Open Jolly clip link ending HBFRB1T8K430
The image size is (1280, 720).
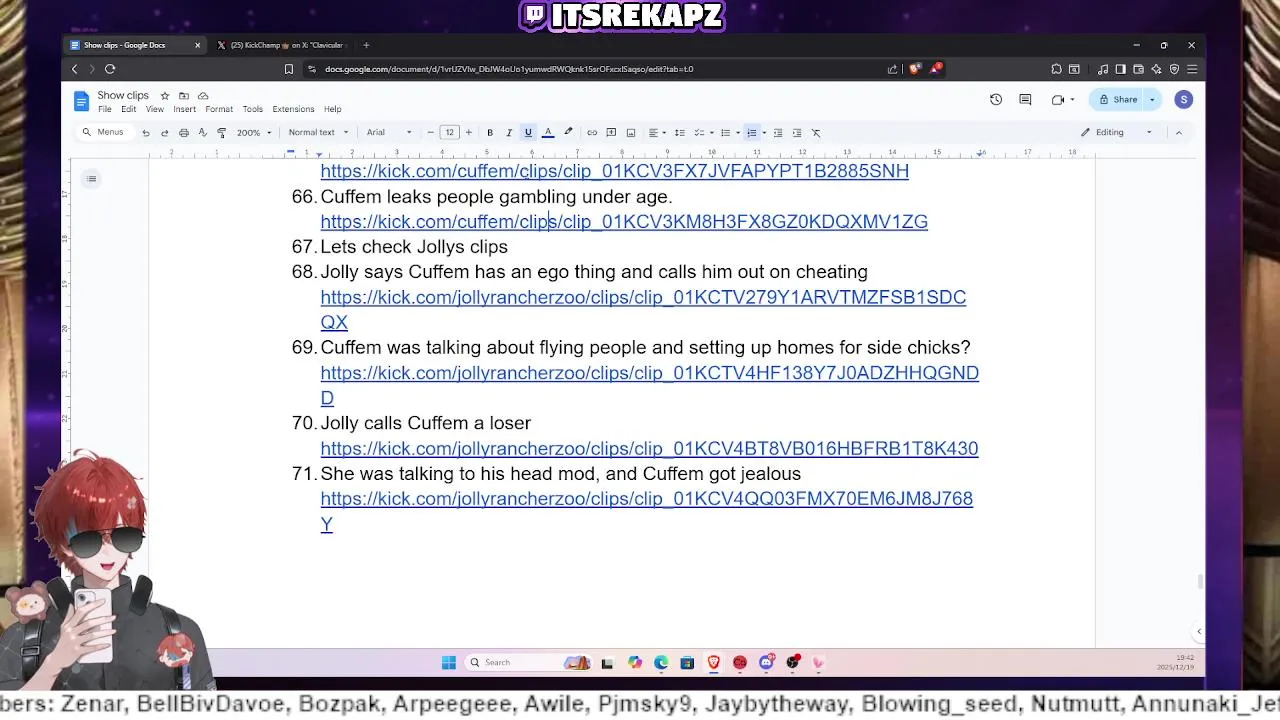click(649, 448)
